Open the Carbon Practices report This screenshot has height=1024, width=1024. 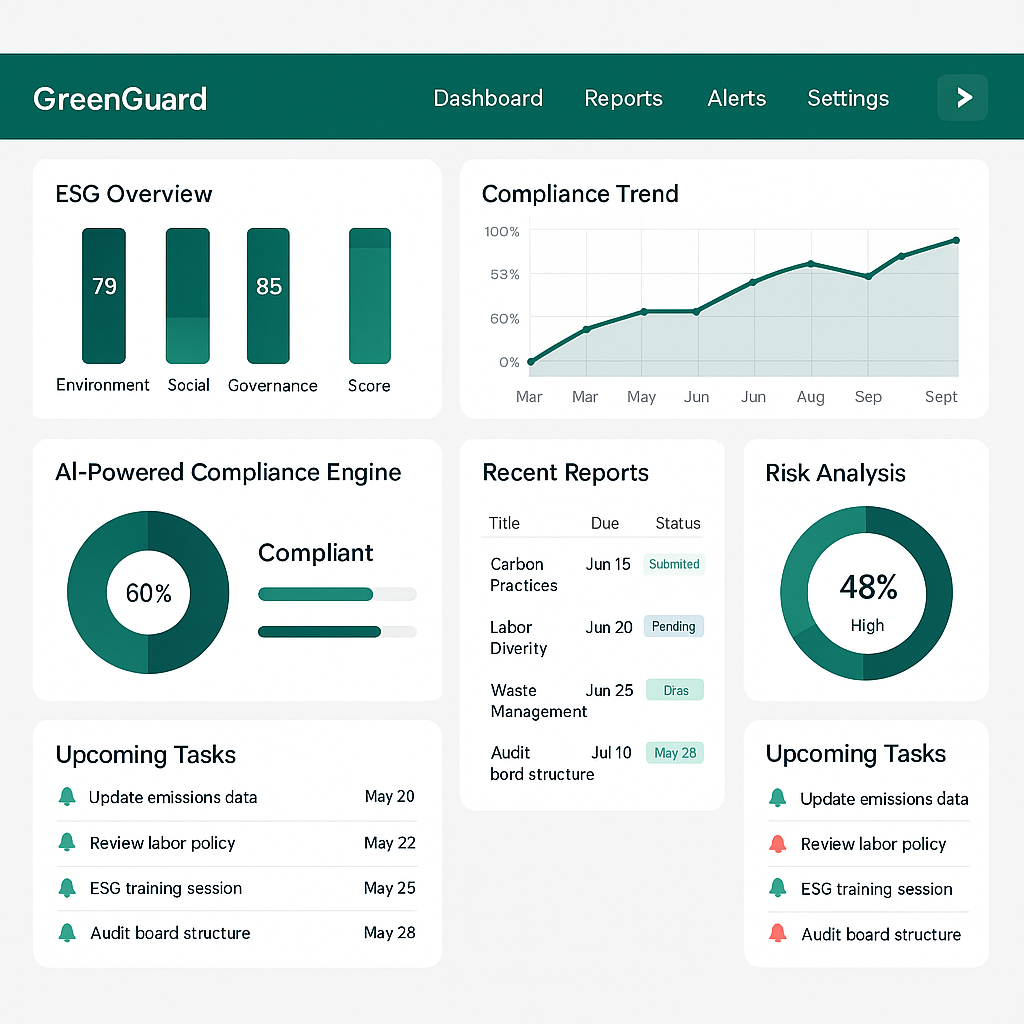tap(524, 575)
